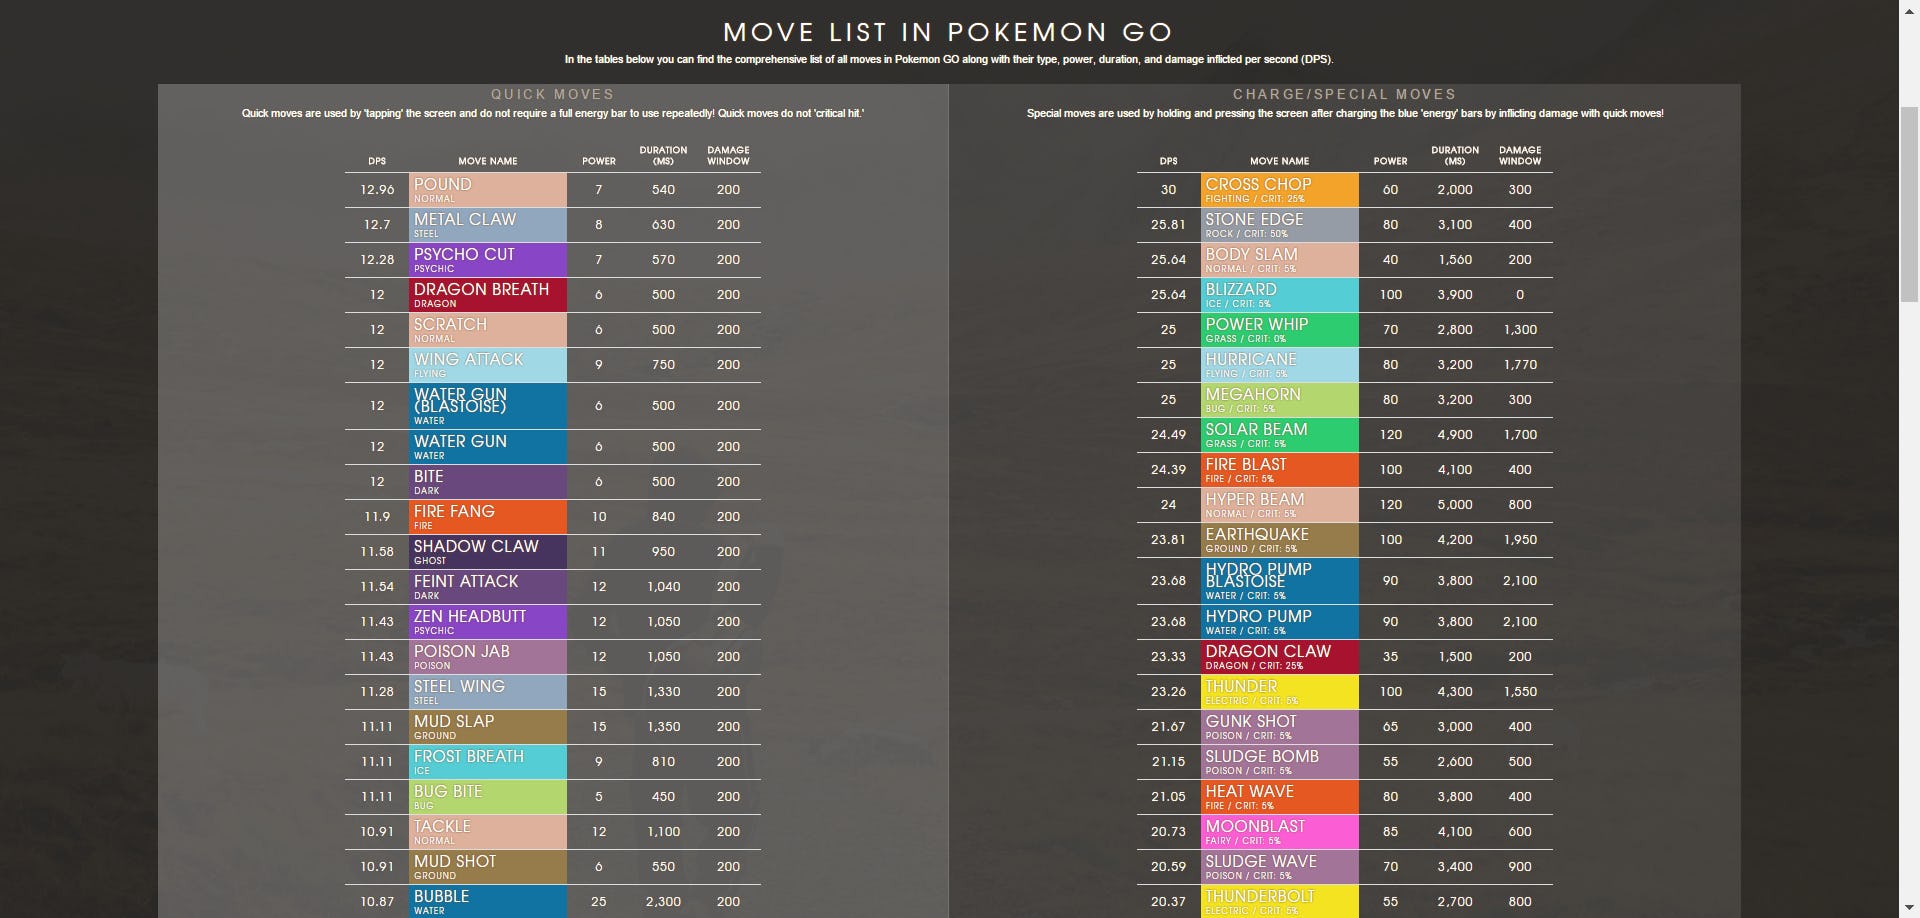Select the THUNDERBOLT move at bottom
The width and height of the screenshot is (1920, 918).
click(x=1280, y=900)
